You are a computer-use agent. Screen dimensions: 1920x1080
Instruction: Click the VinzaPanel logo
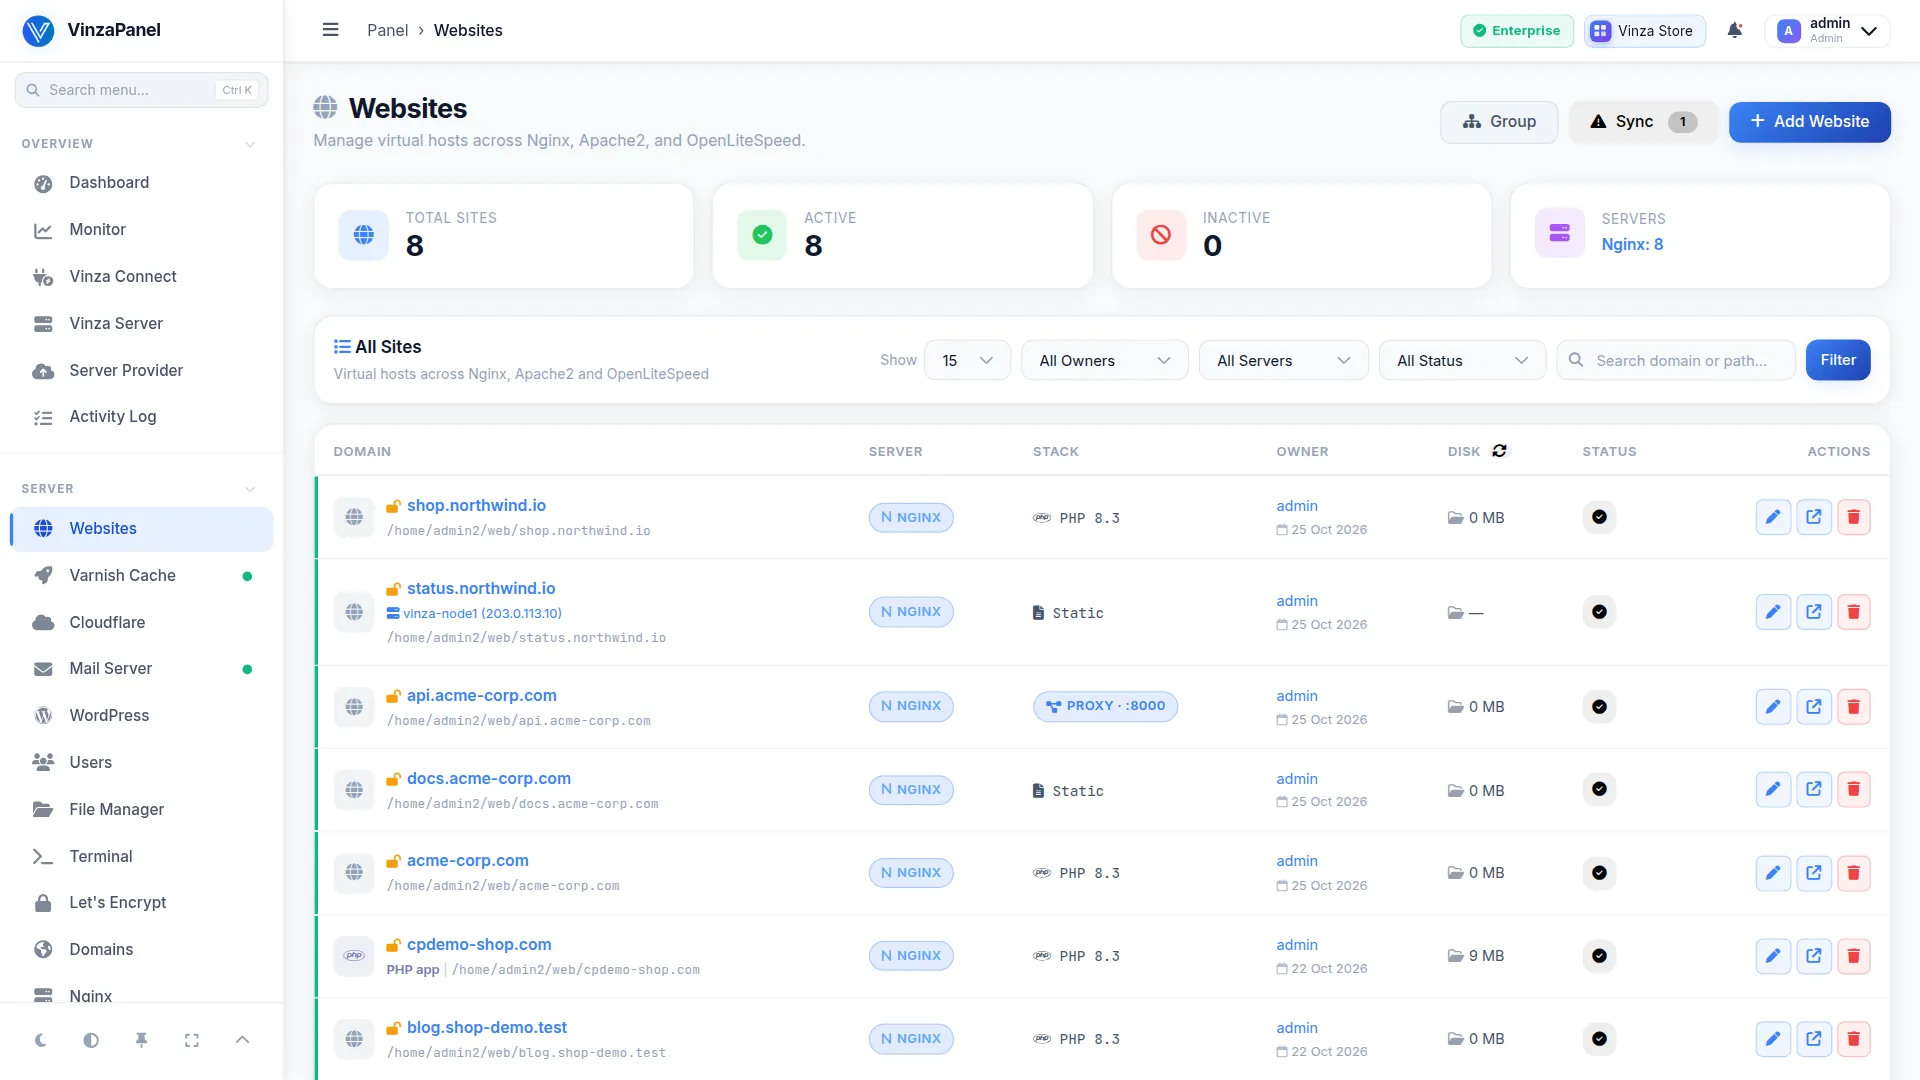click(x=91, y=30)
